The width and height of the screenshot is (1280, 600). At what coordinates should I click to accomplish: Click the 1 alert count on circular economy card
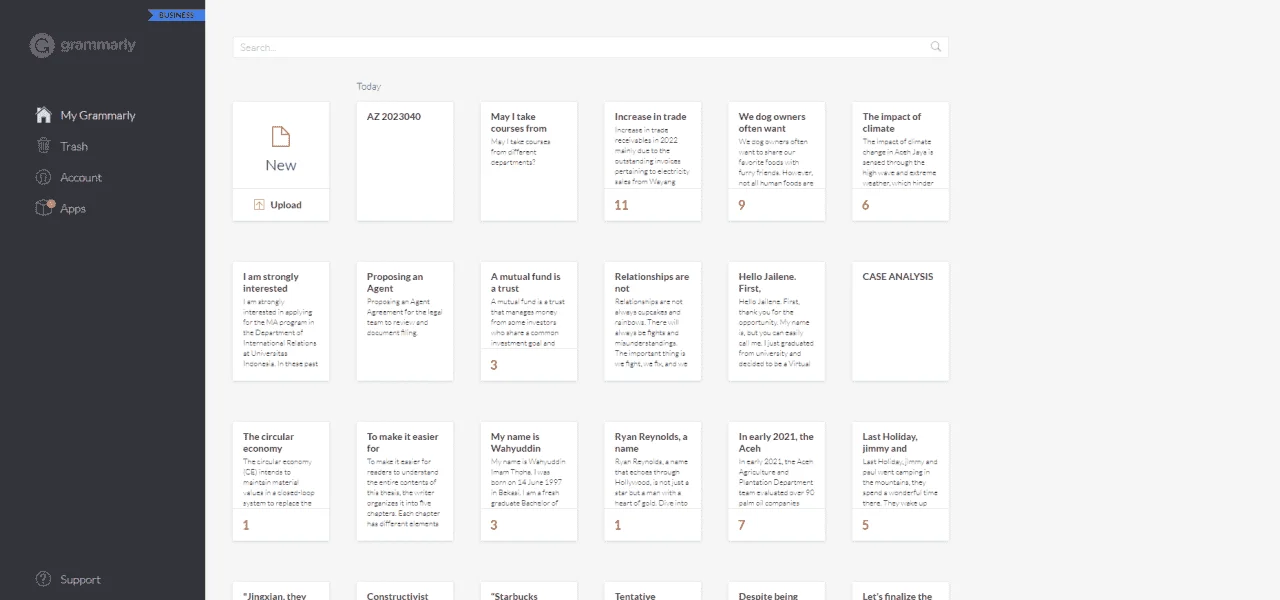[x=246, y=525]
